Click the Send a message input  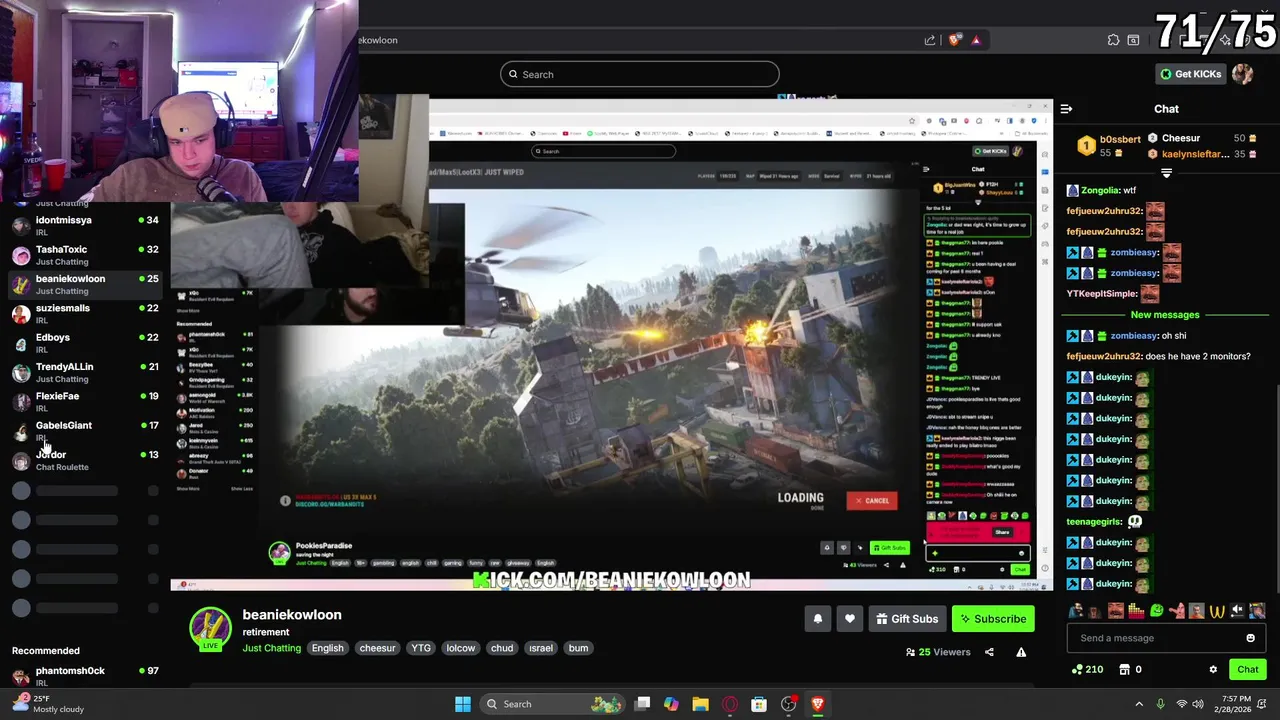1156,638
